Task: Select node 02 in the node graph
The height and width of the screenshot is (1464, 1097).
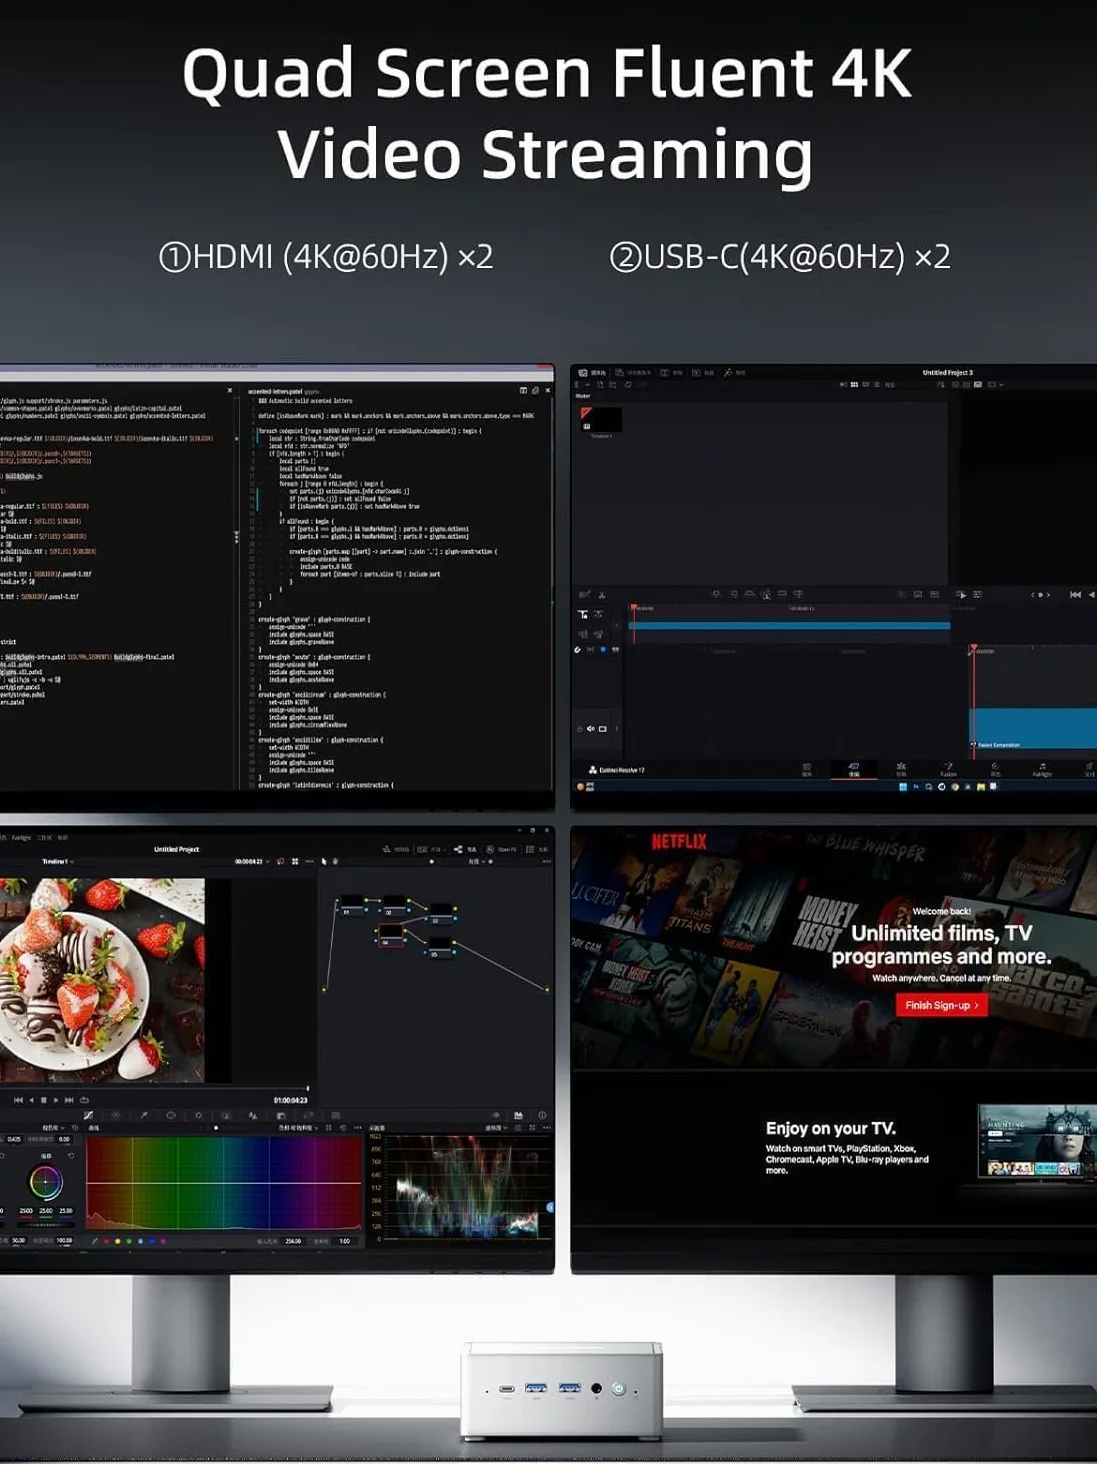Action: [x=395, y=906]
